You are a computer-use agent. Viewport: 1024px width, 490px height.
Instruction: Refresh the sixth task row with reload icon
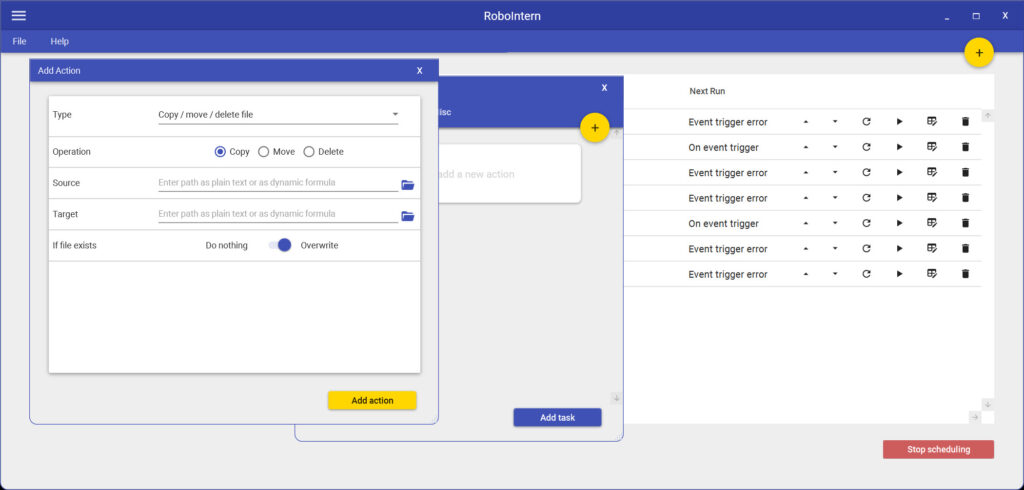point(867,248)
